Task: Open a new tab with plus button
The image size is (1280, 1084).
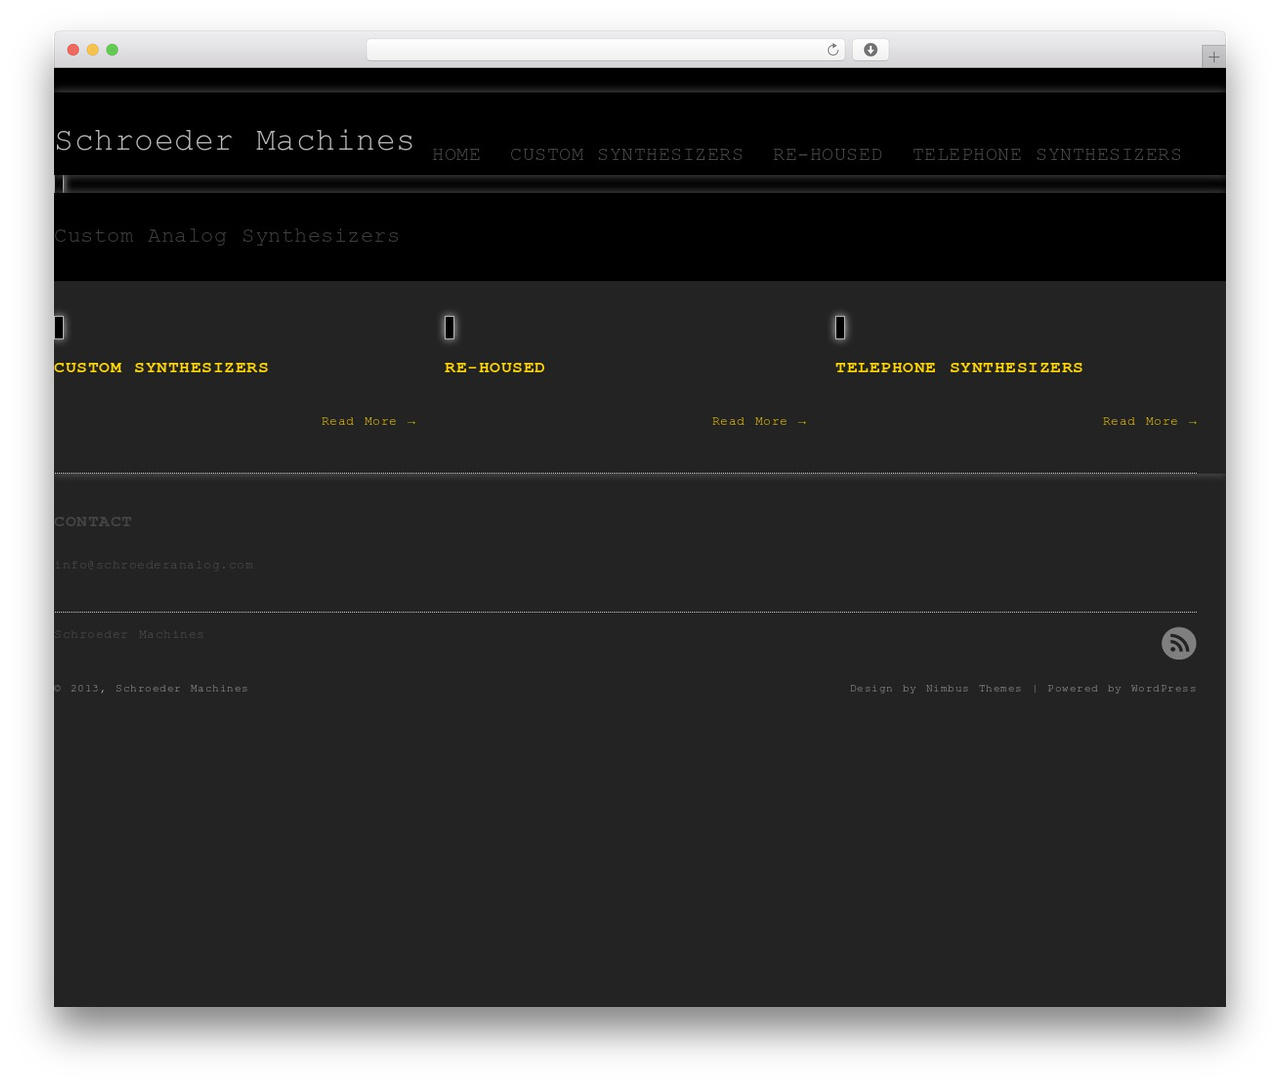Action: click(1213, 57)
